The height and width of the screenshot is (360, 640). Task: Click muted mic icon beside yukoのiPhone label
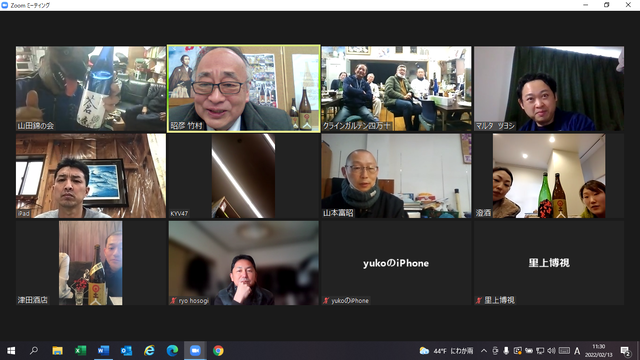[x=326, y=300]
